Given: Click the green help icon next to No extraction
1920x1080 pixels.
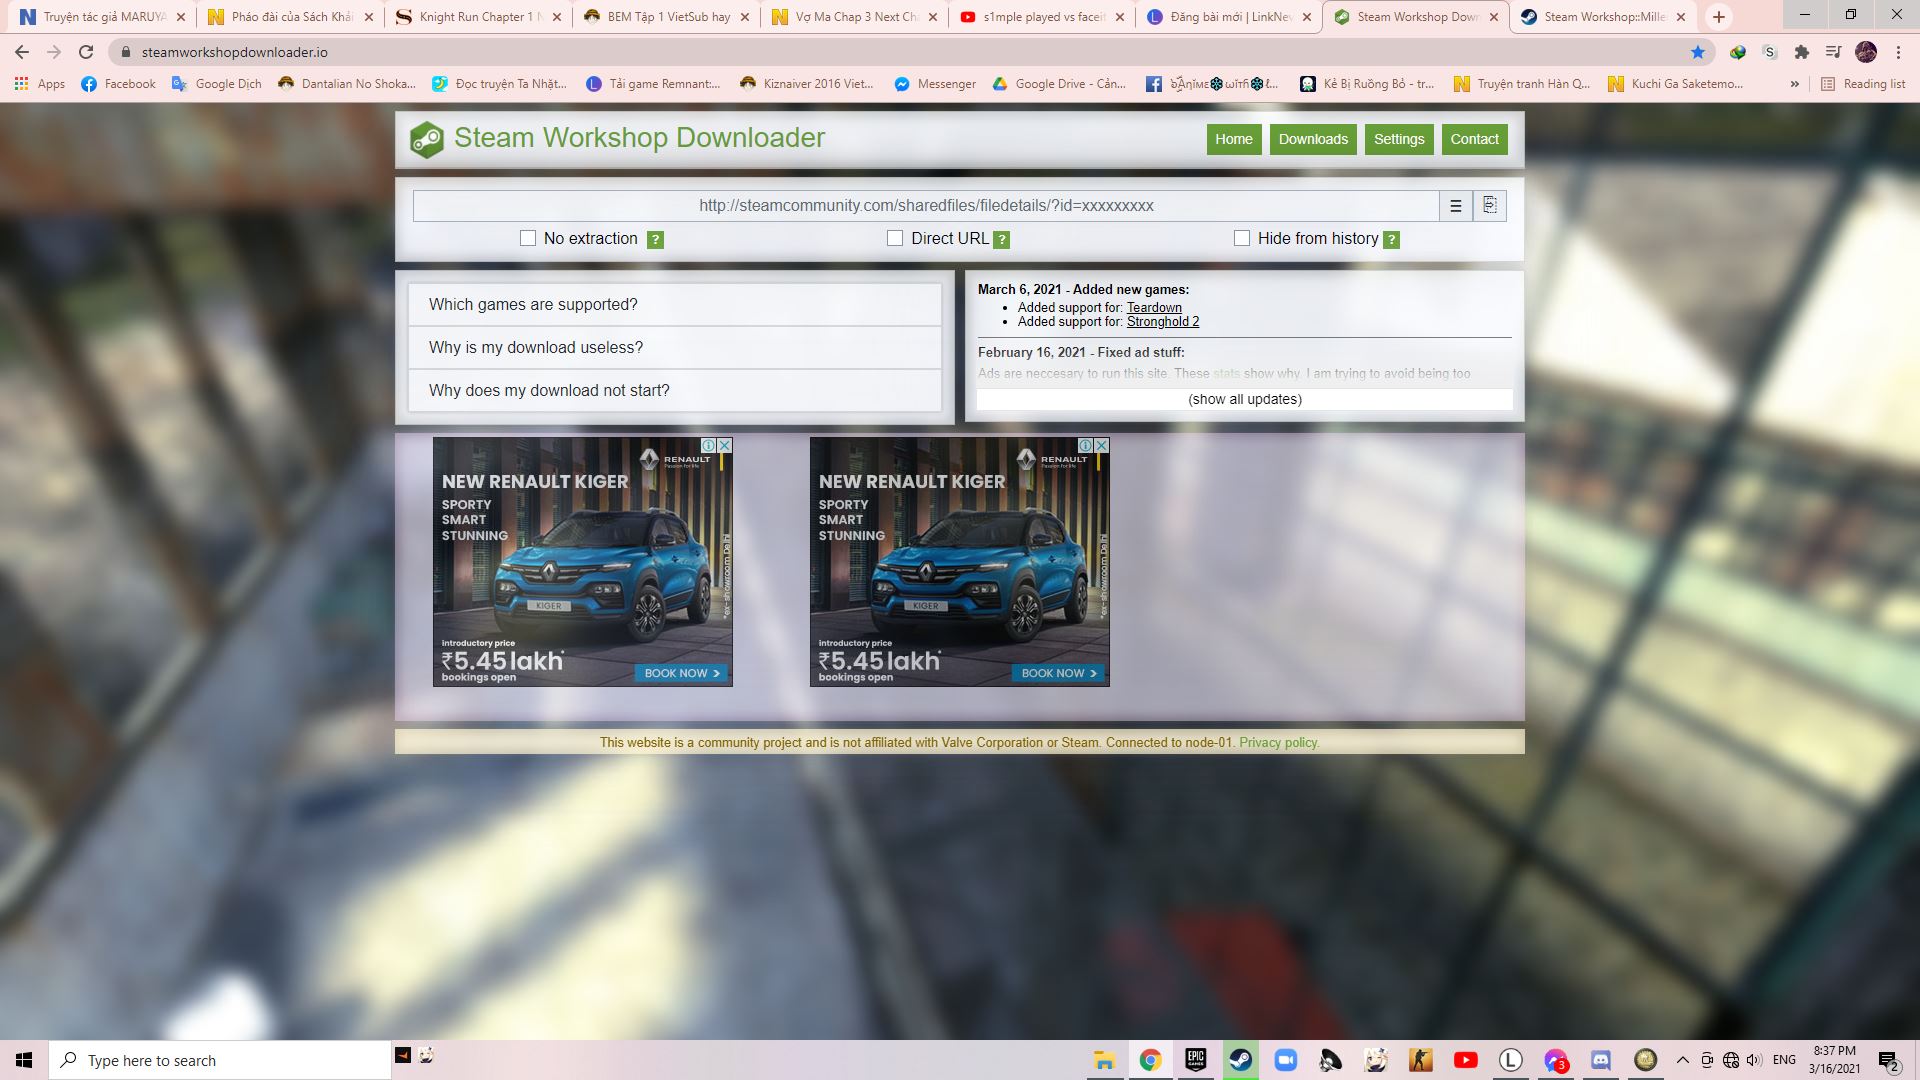Looking at the screenshot, I should 655,240.
